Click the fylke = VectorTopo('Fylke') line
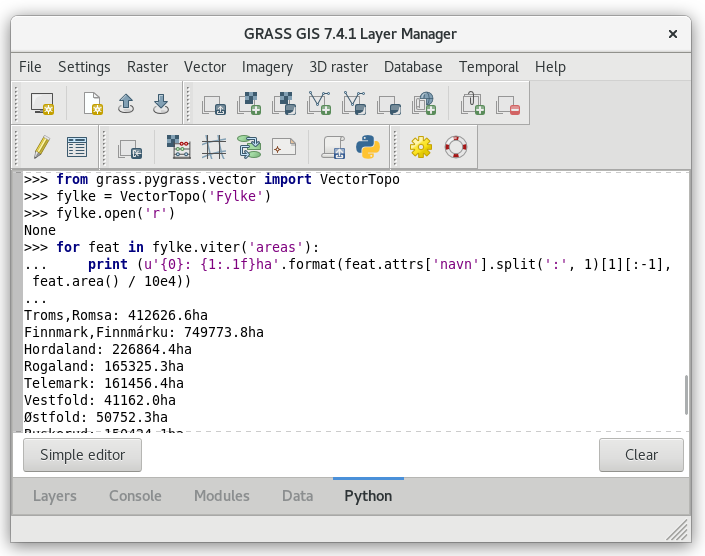The width and height of the screenshot is (705, 556). pyautogui.click(x=147, y=196)
